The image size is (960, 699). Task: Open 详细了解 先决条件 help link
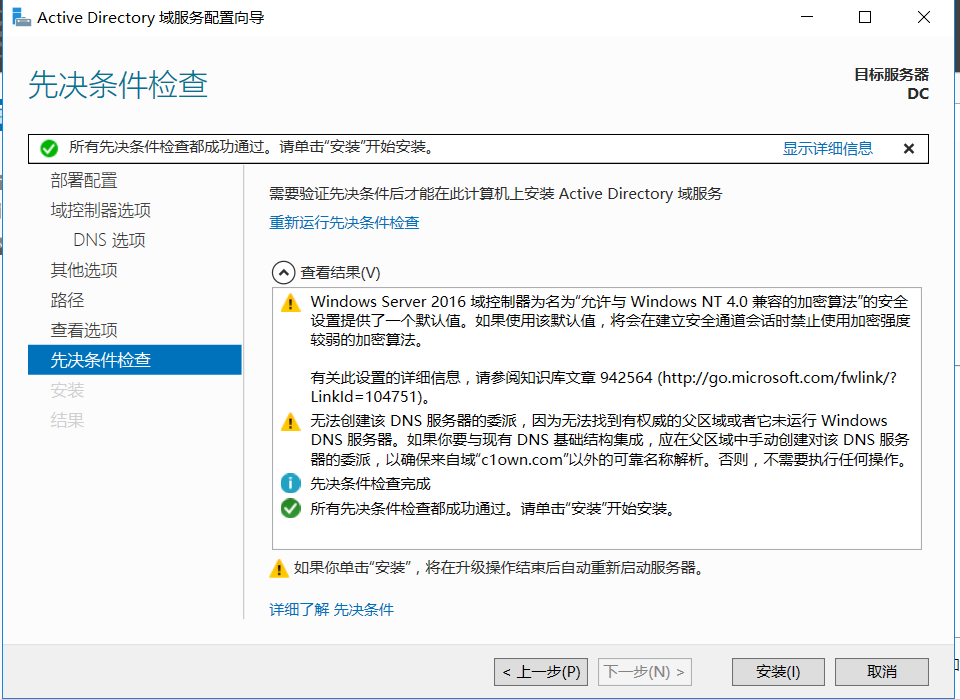[x=331, y=609]
